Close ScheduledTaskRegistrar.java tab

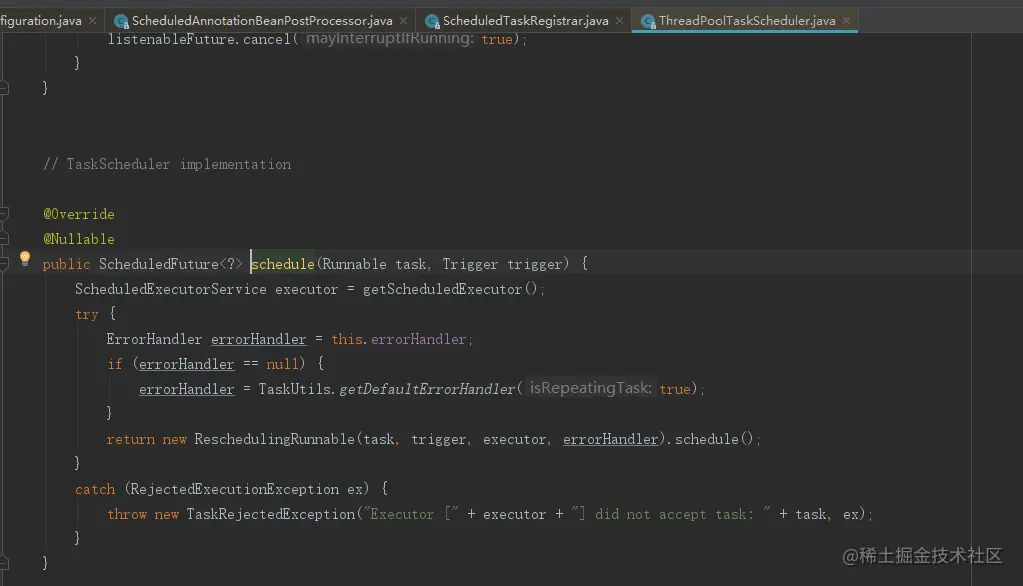coord(619,21)
